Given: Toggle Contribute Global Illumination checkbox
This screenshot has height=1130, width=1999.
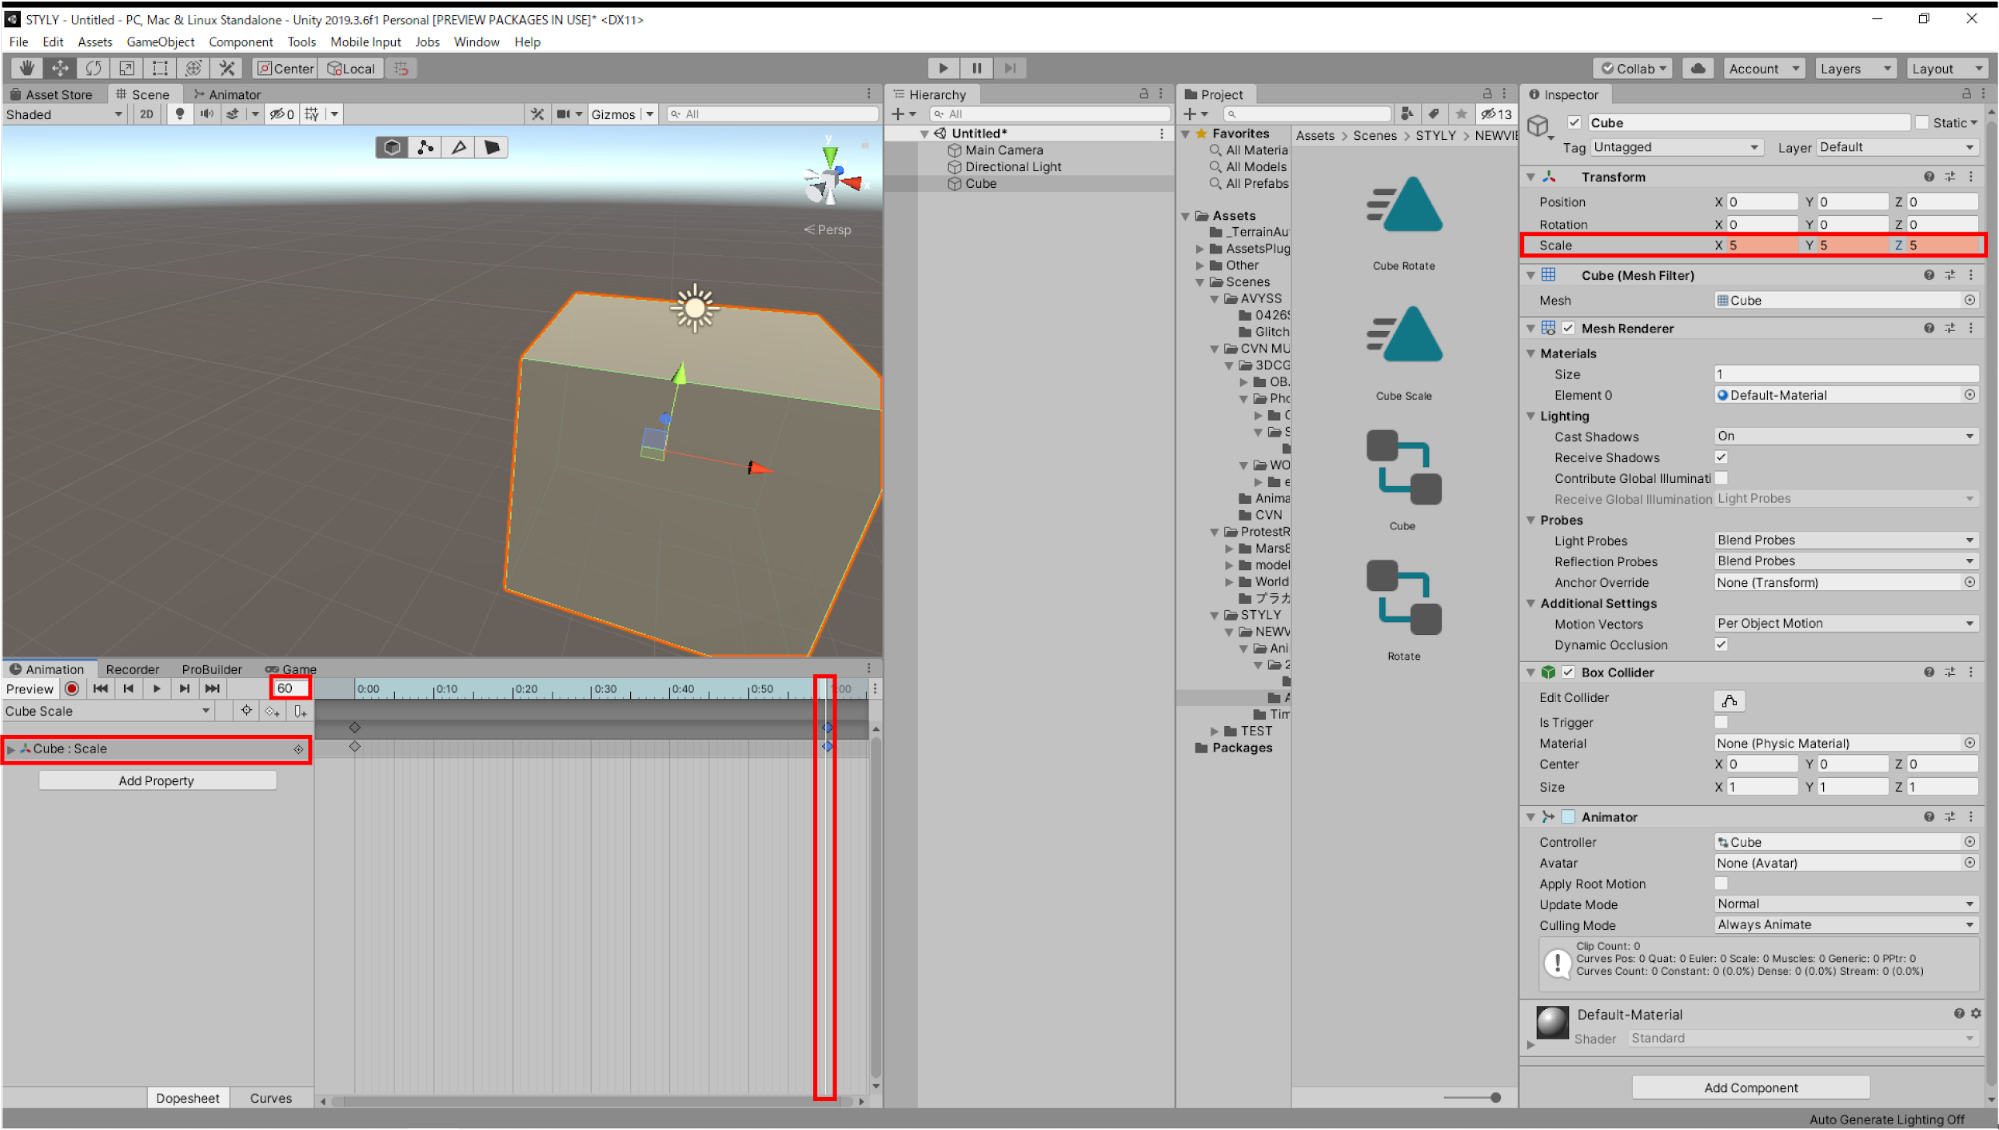Looking at the screenshot, I should click(1721, 478).
